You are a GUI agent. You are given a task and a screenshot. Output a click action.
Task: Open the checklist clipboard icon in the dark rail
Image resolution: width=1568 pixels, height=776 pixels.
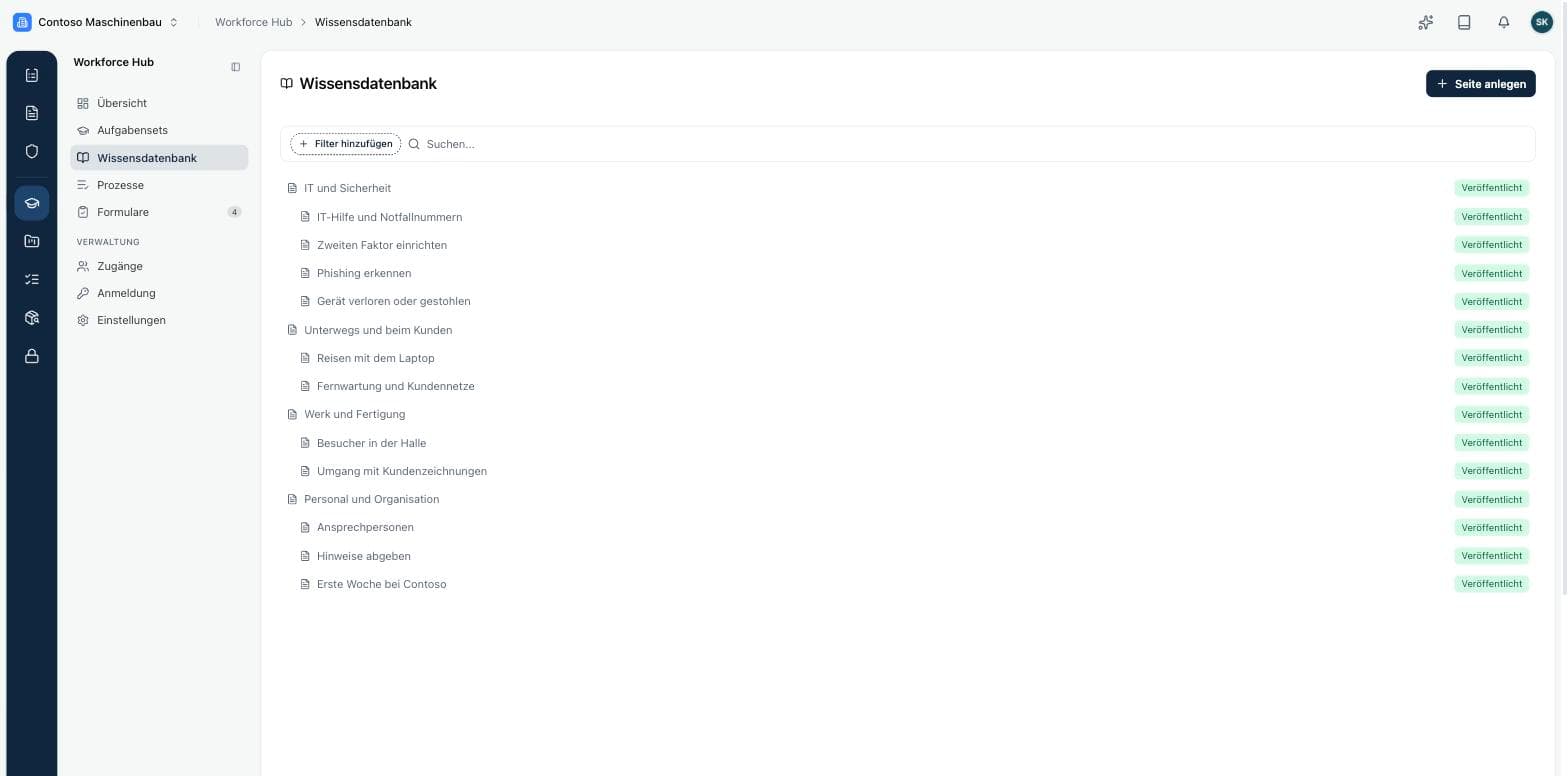click(x=32, y=75)
